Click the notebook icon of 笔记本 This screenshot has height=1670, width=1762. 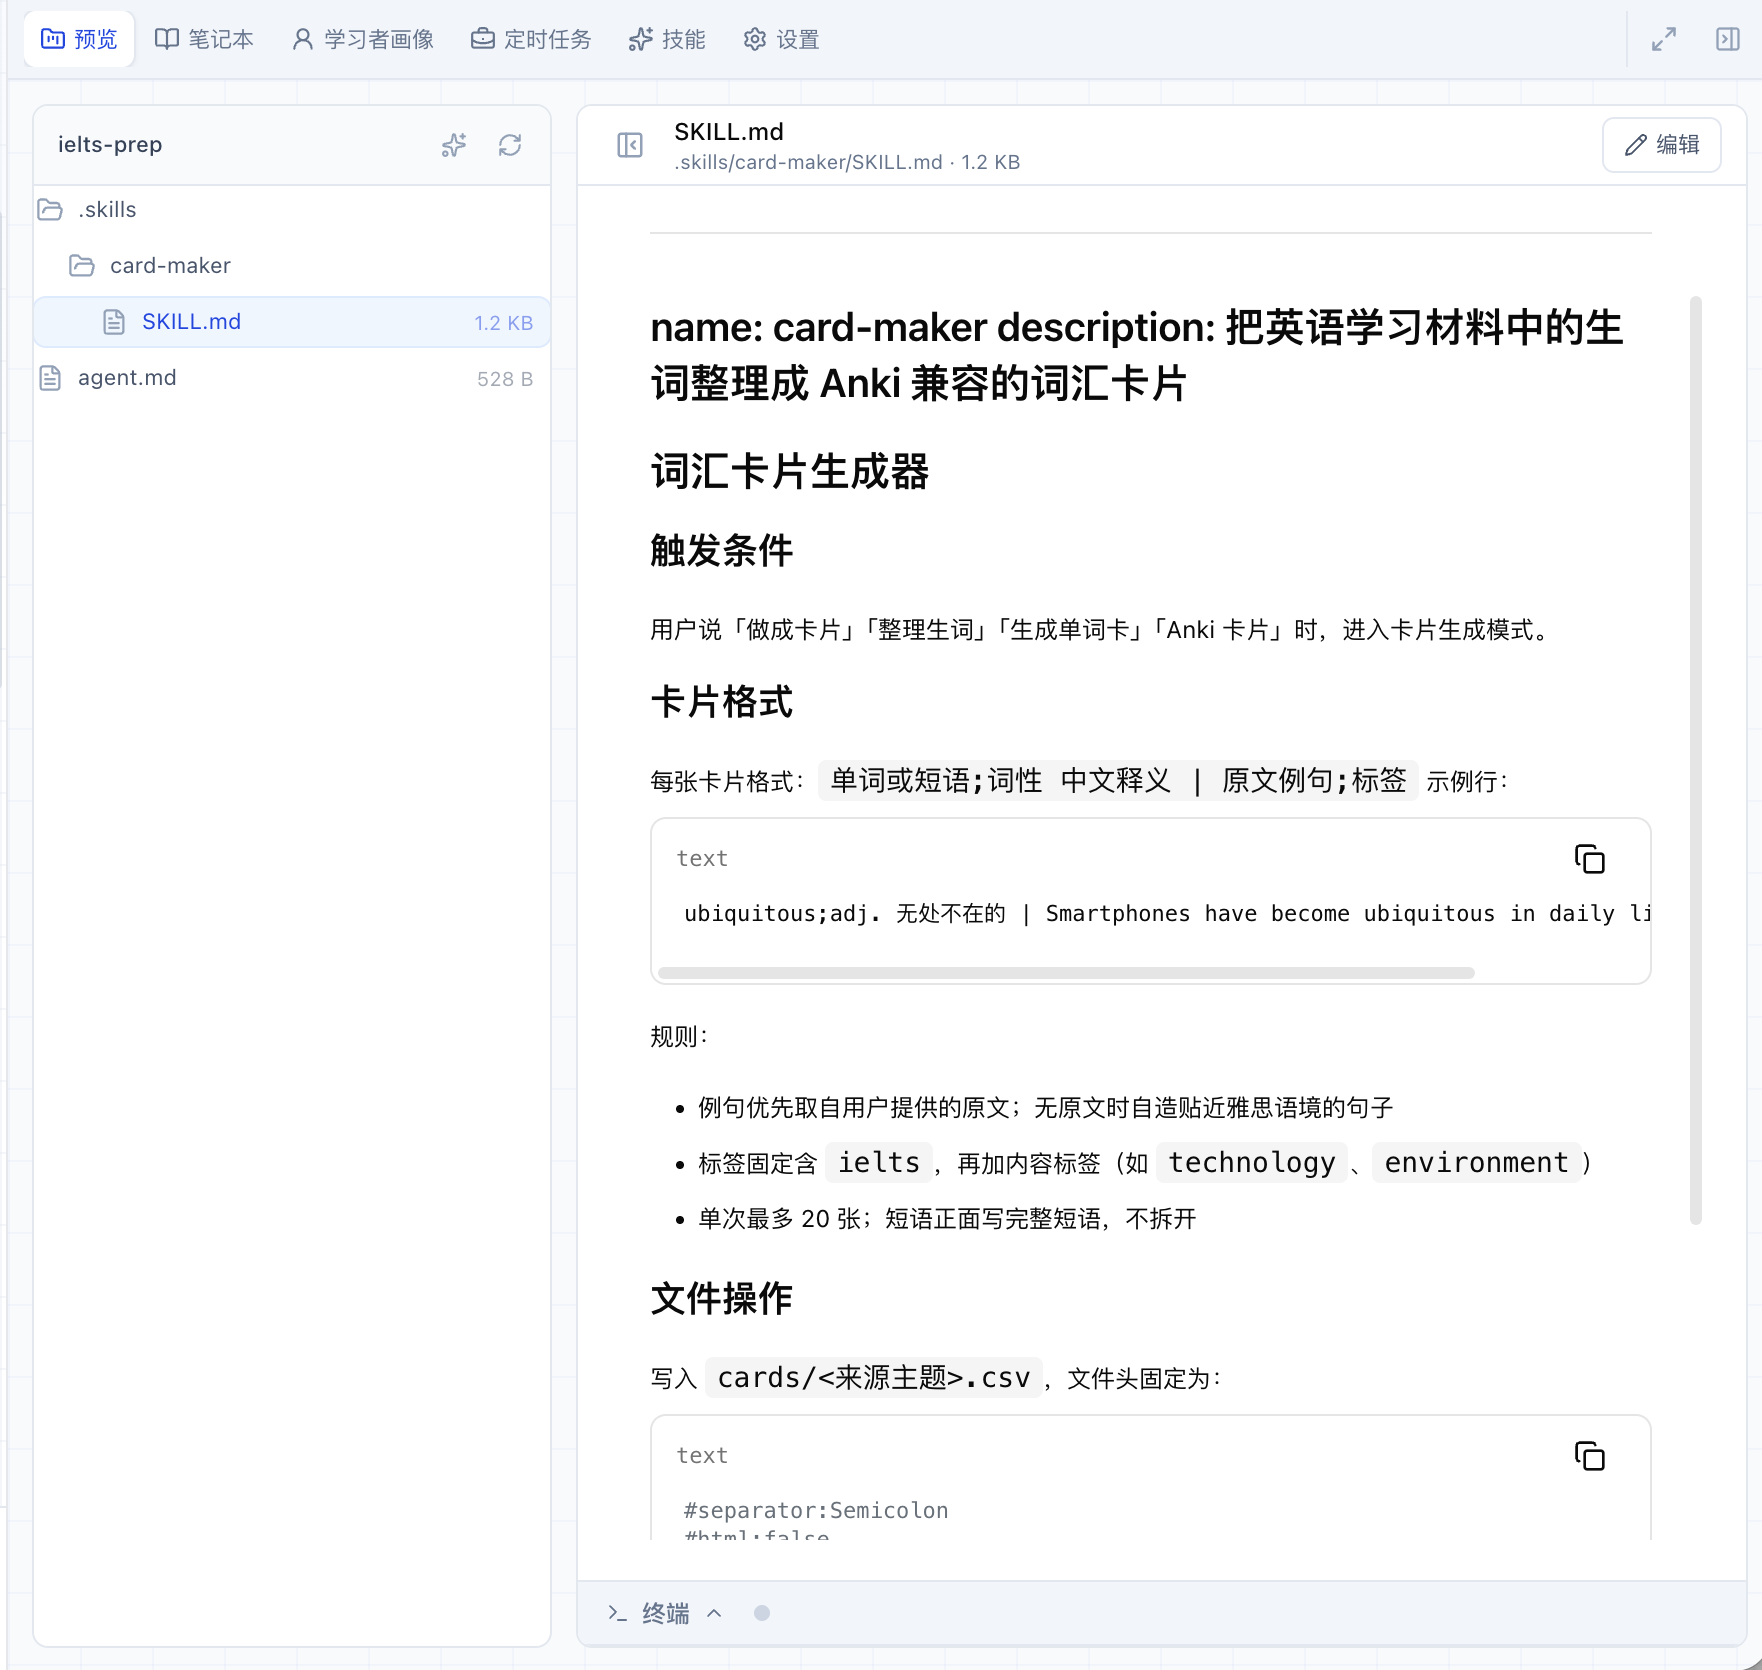click(167, 39)
